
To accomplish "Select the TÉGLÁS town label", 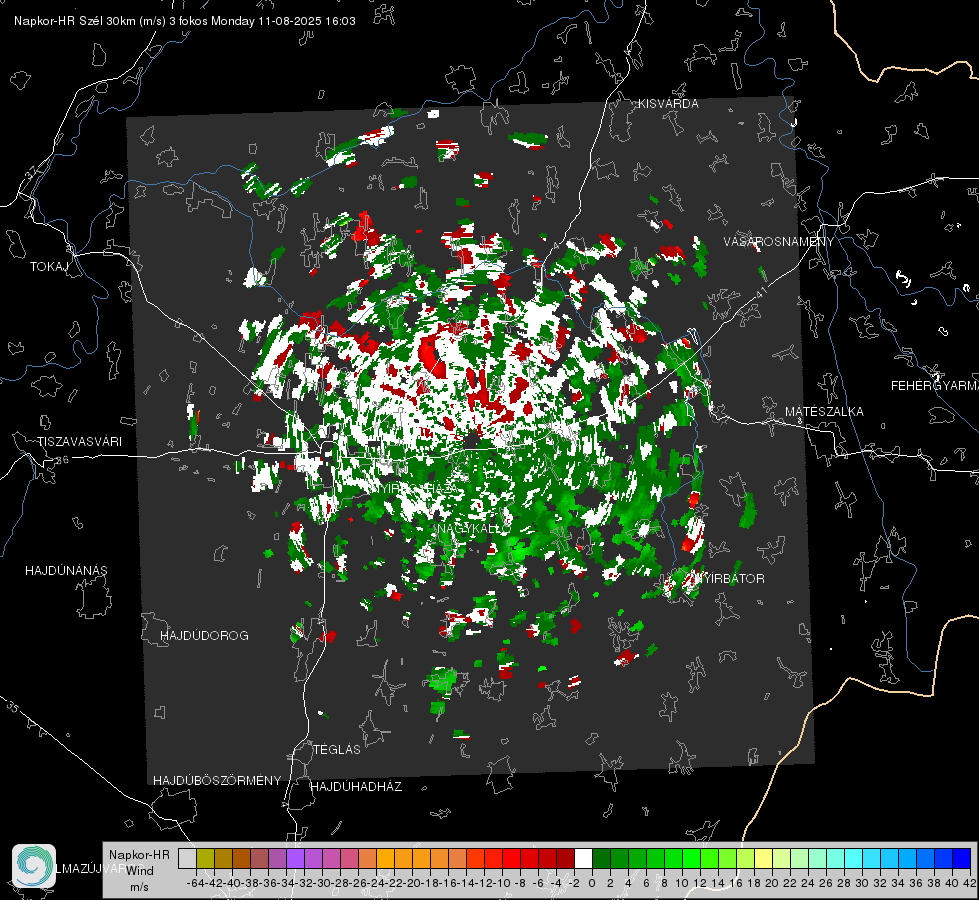I will 337,749.
